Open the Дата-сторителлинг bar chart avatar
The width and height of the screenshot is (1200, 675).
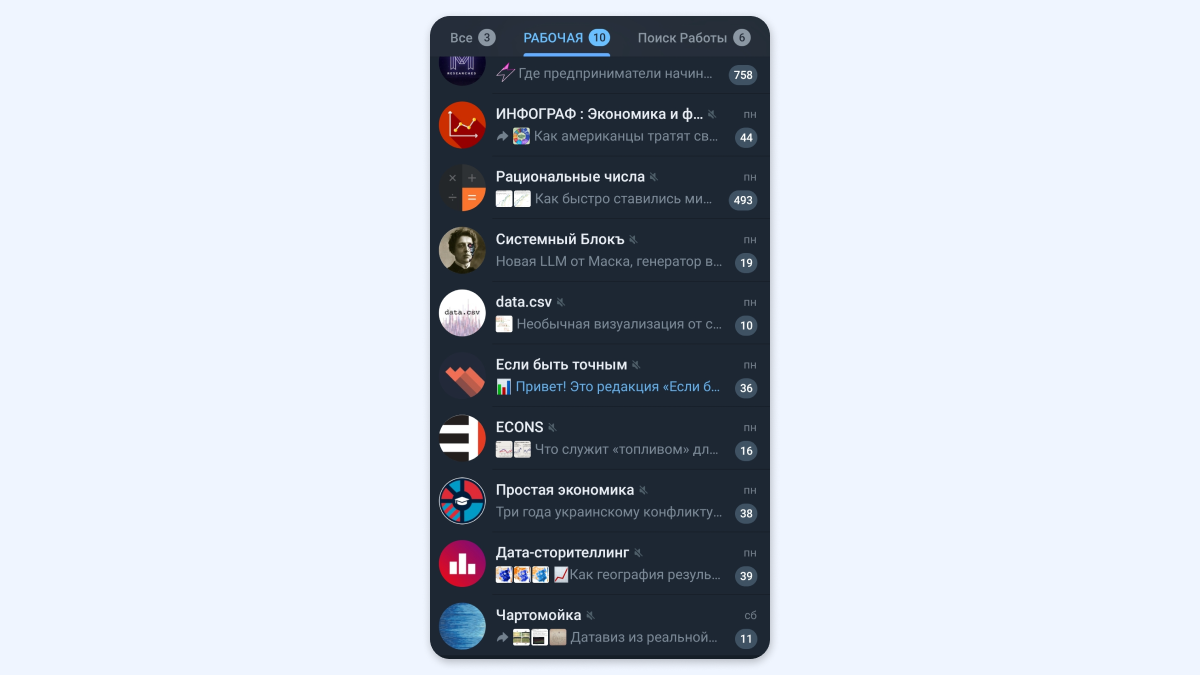coord(462,564)
